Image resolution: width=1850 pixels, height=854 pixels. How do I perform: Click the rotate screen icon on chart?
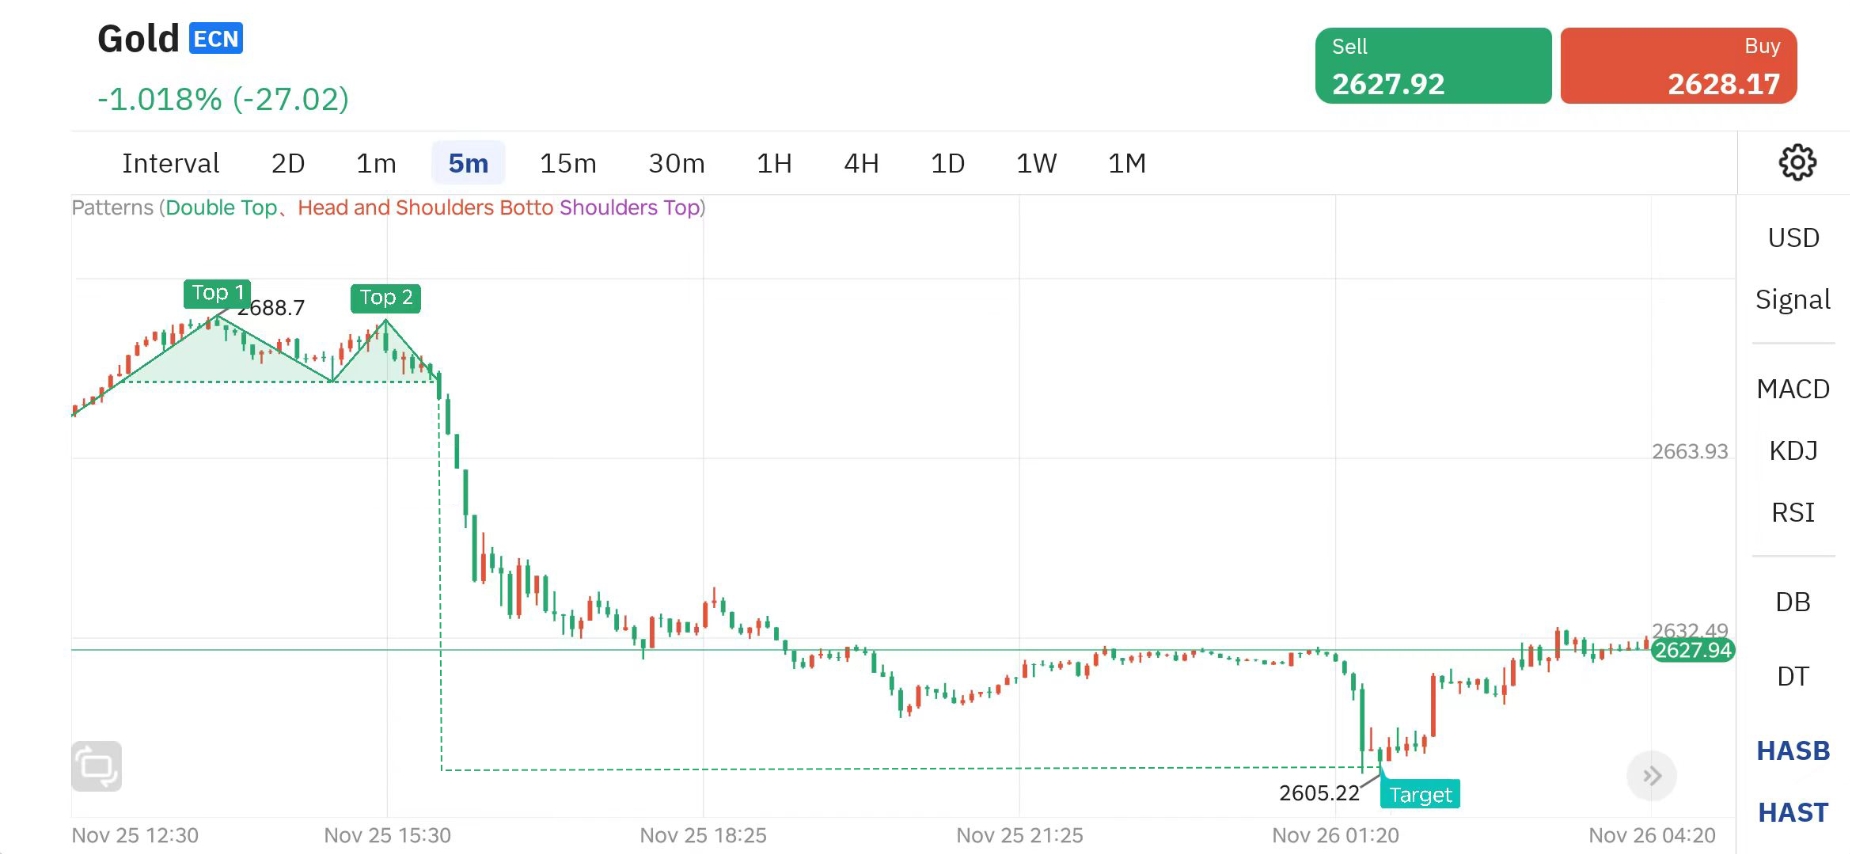point(97,766)
